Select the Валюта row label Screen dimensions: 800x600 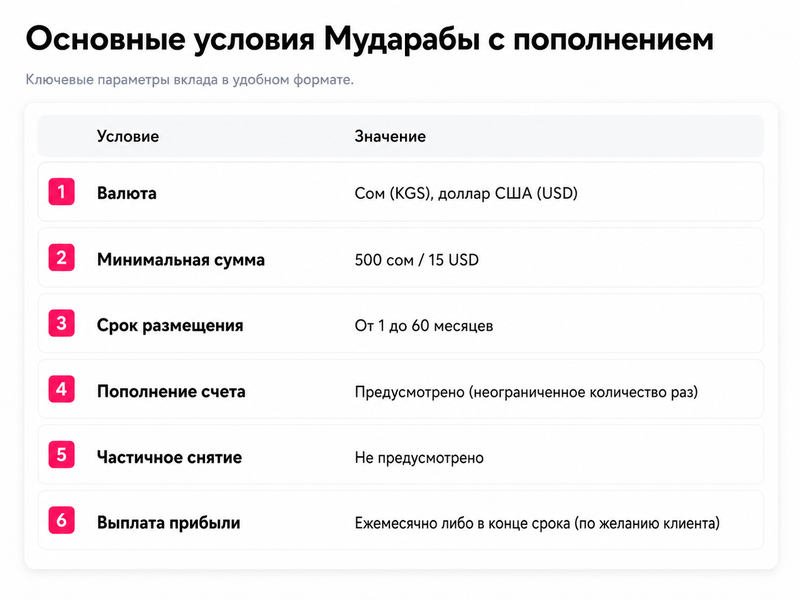[127, 193]
